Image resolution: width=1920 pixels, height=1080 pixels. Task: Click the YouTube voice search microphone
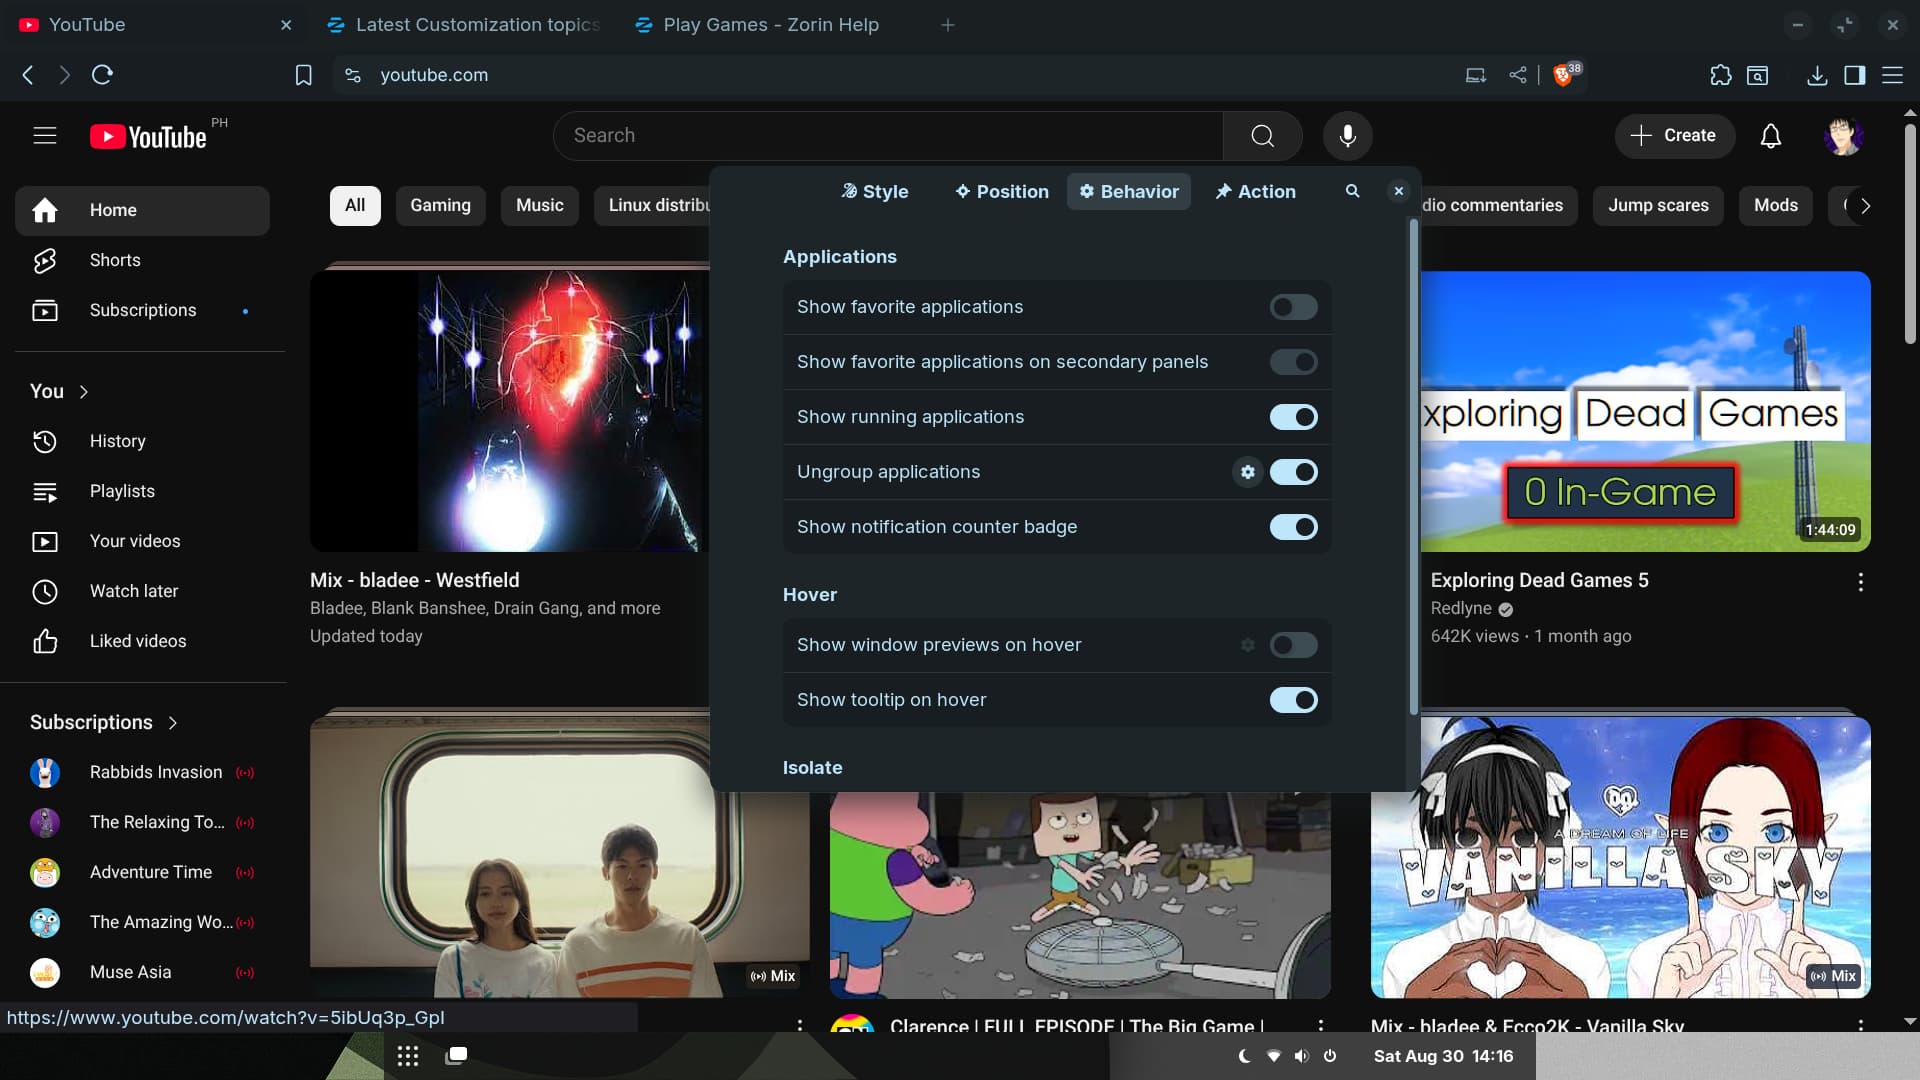click(1347, 136)
